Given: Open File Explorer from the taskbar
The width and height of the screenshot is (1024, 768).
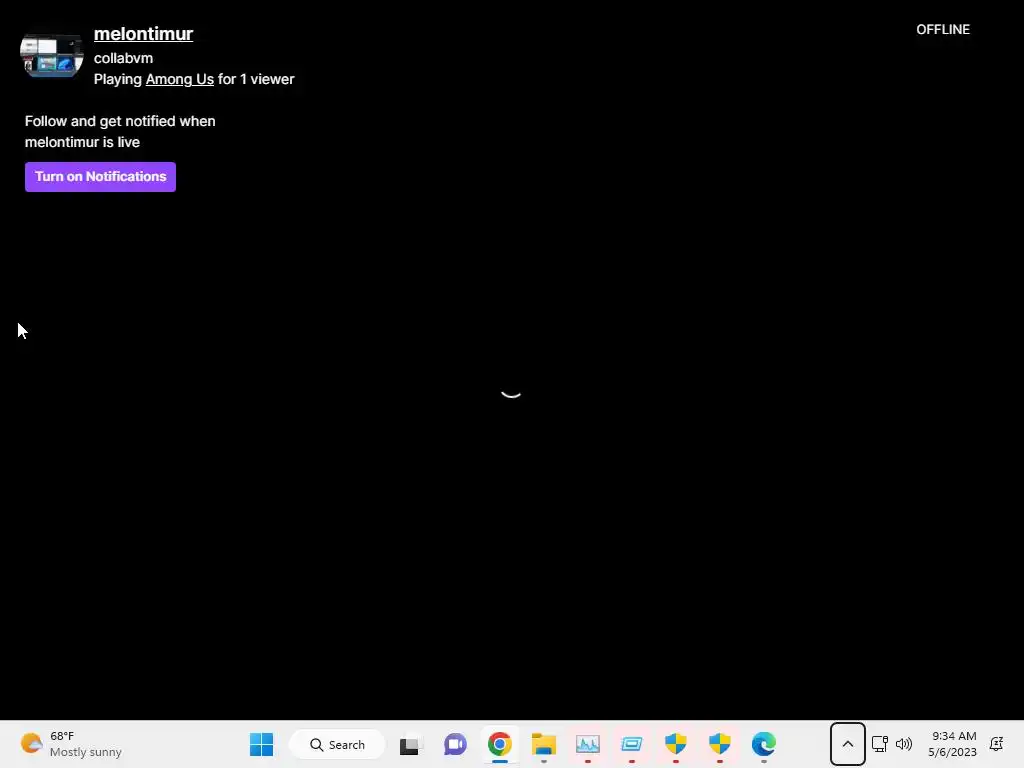Looking at the screenshot, I should pyautogui.click(x=543, y=744).
